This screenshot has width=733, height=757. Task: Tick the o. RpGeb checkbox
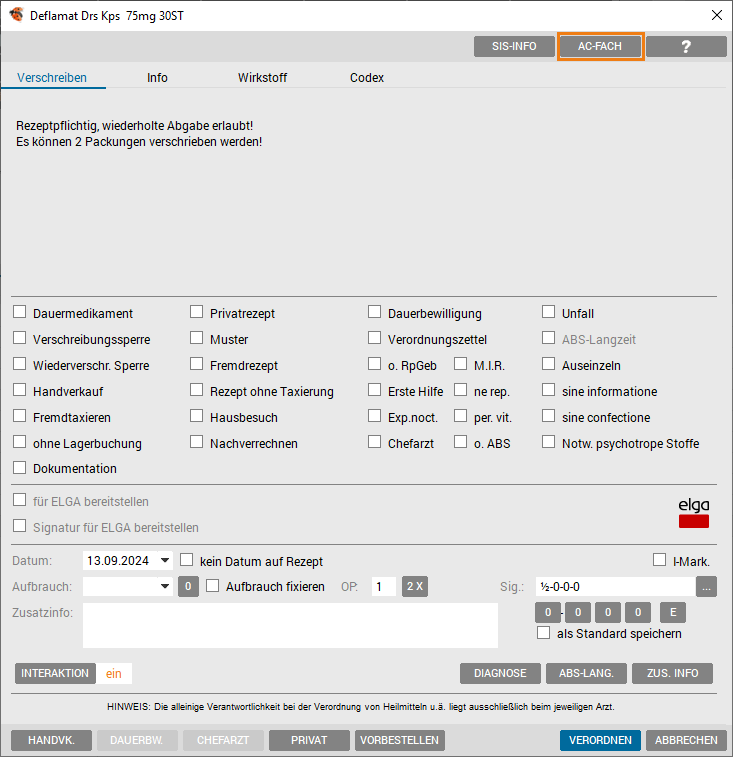(x=374, y=364)
